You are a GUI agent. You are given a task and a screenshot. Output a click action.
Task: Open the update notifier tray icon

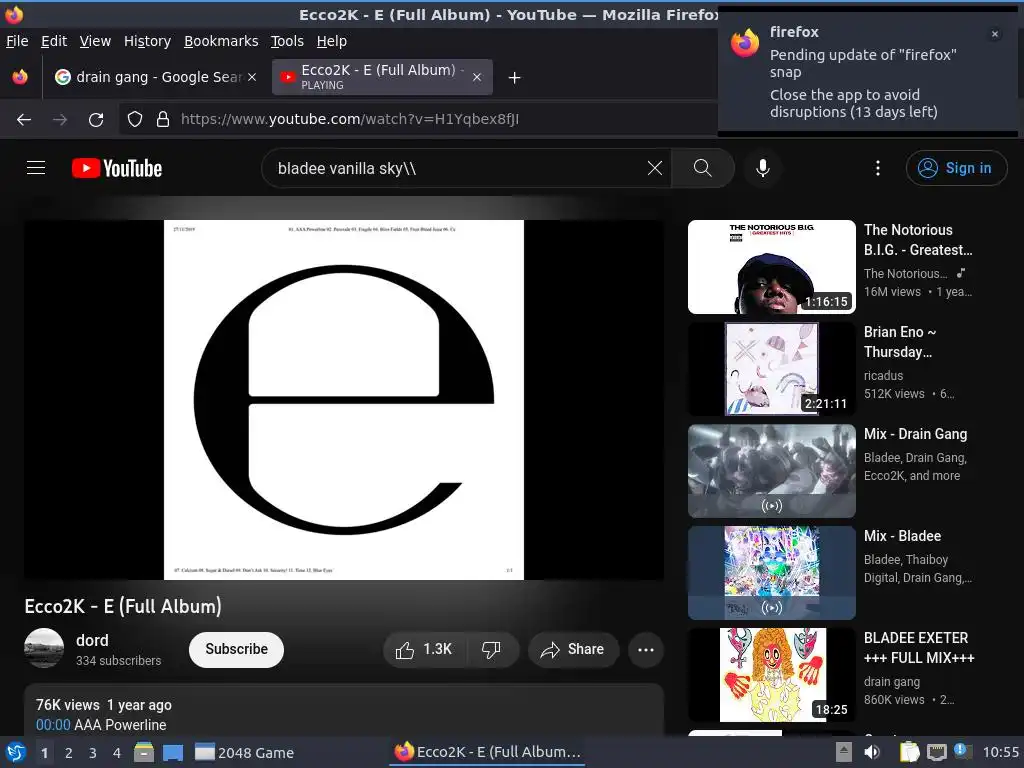coord(963,751)
